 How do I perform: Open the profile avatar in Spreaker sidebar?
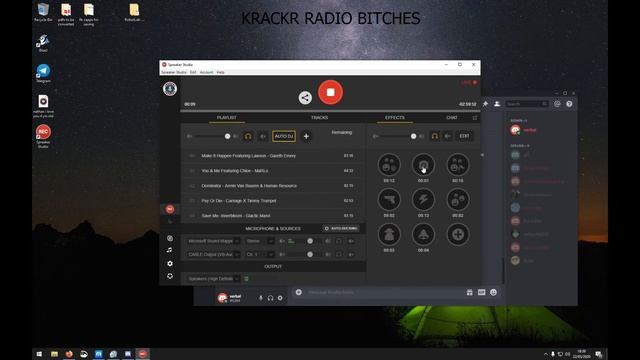point(170,89)
